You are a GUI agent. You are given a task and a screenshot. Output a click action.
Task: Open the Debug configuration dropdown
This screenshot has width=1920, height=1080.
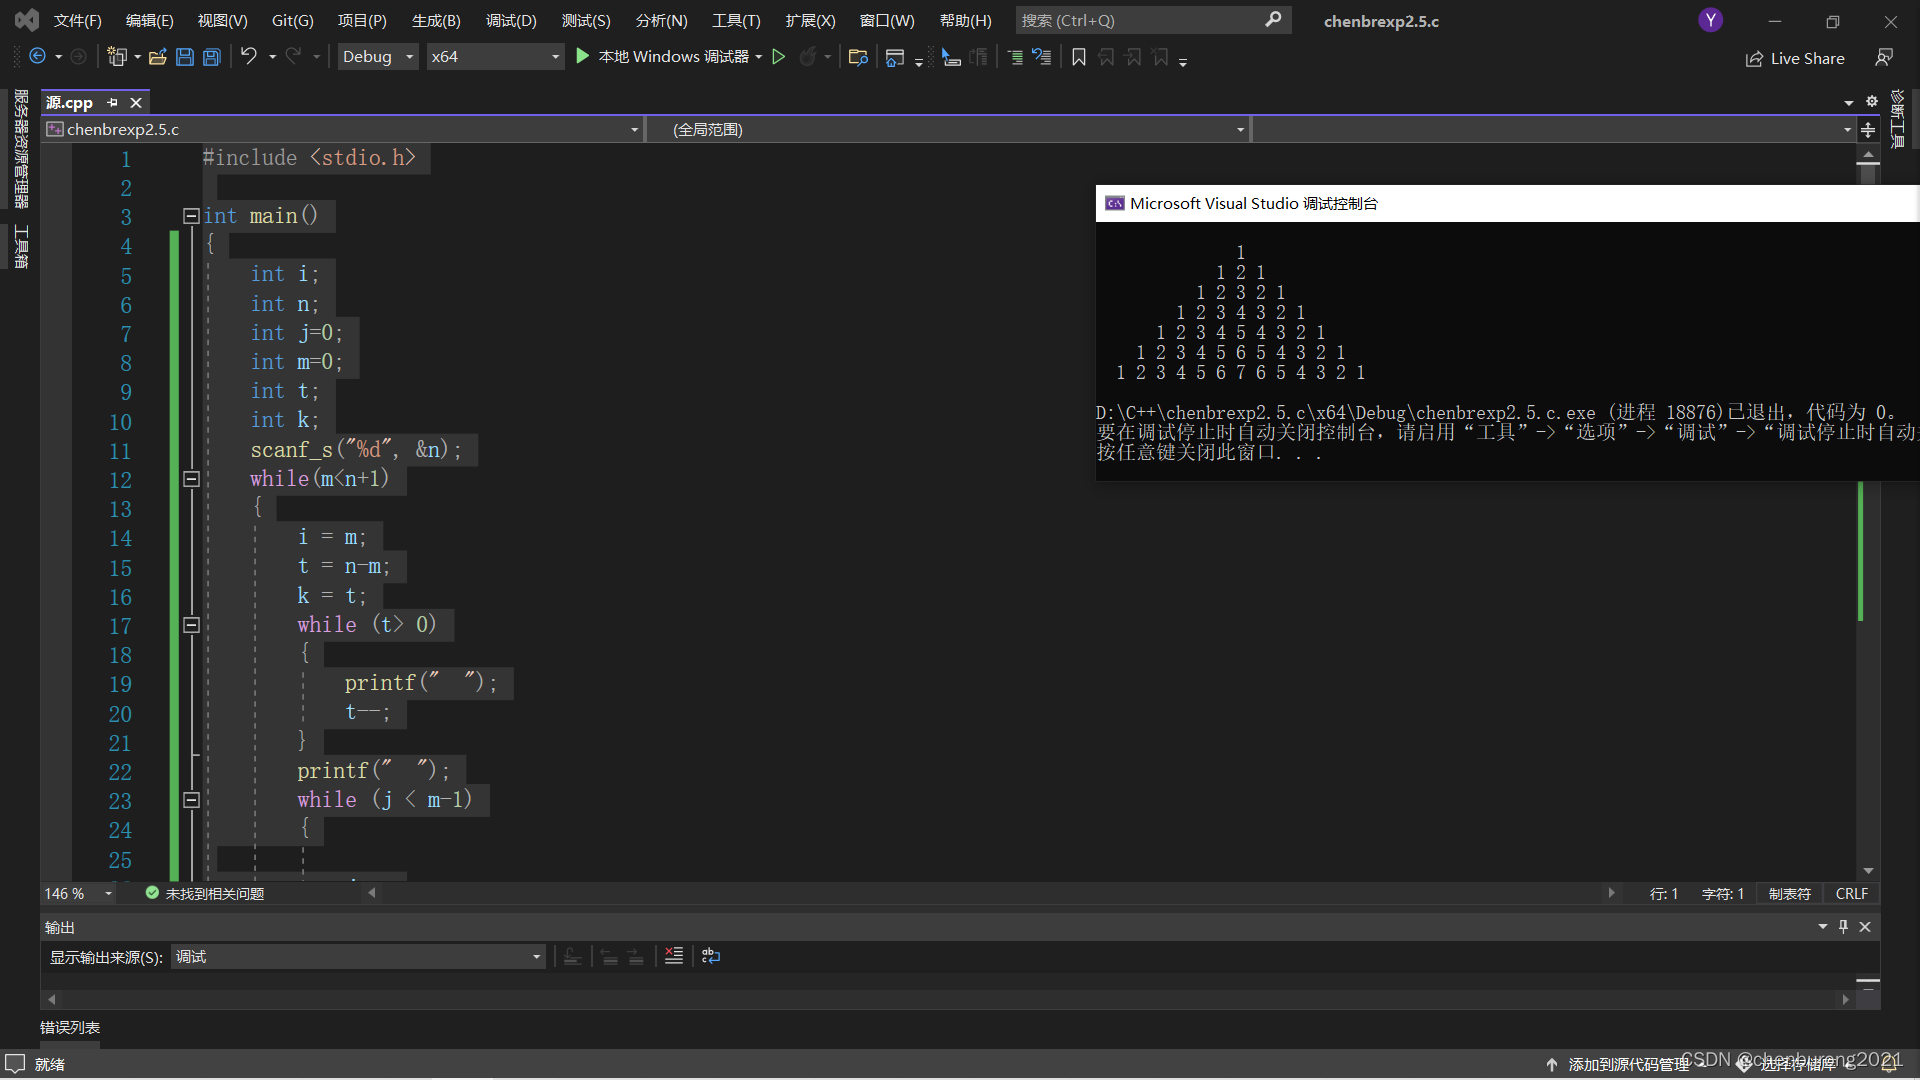pos(378,57)
